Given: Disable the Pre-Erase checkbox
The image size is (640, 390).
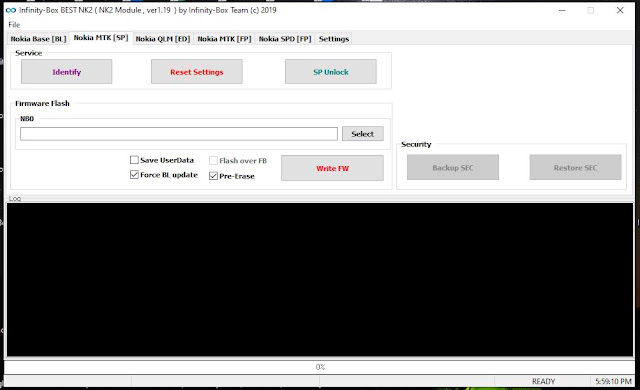Looking at the screenshot, I should click(213, 176).
